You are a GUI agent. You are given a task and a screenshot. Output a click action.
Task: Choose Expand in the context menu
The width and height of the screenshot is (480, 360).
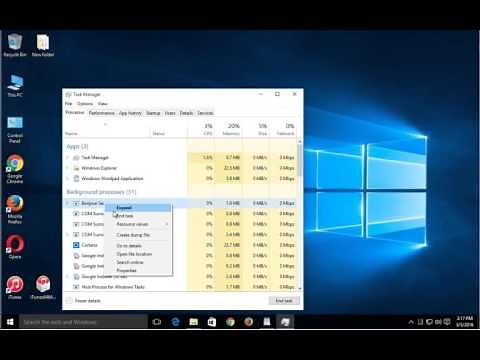pos(139,208)
